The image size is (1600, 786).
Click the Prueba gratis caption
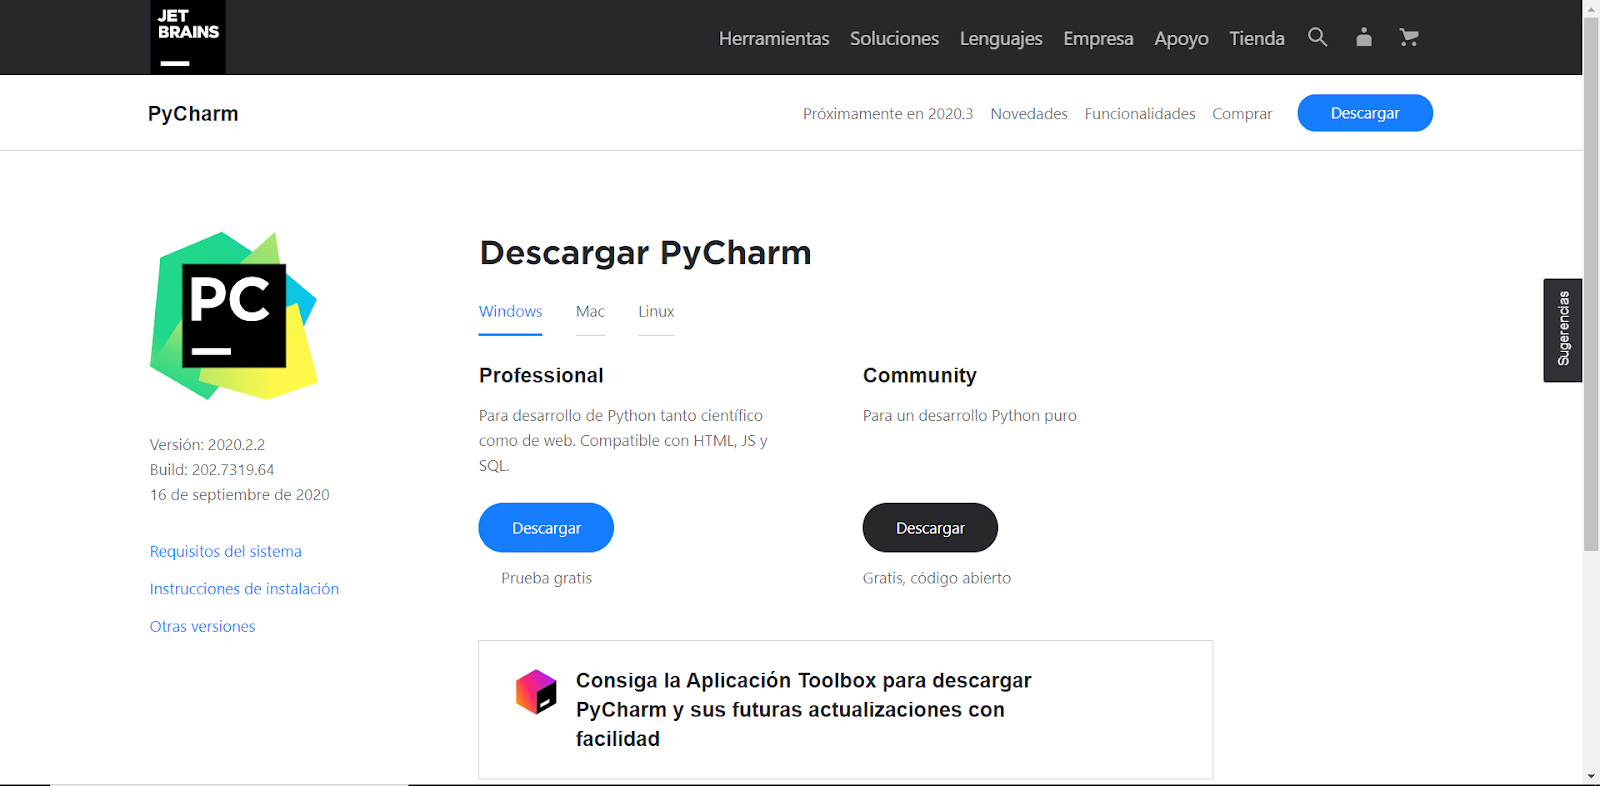pyautogui.click(x=547, y=578)
